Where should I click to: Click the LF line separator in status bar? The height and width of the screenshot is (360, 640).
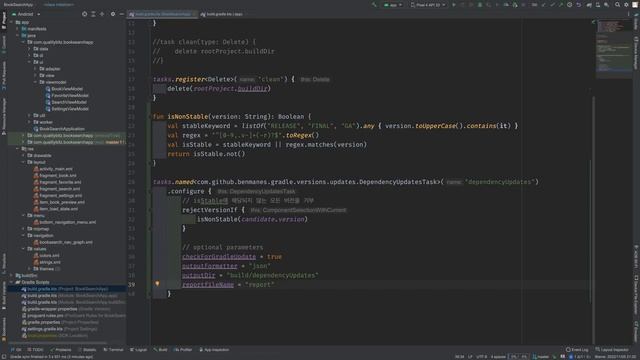point(470,357)
